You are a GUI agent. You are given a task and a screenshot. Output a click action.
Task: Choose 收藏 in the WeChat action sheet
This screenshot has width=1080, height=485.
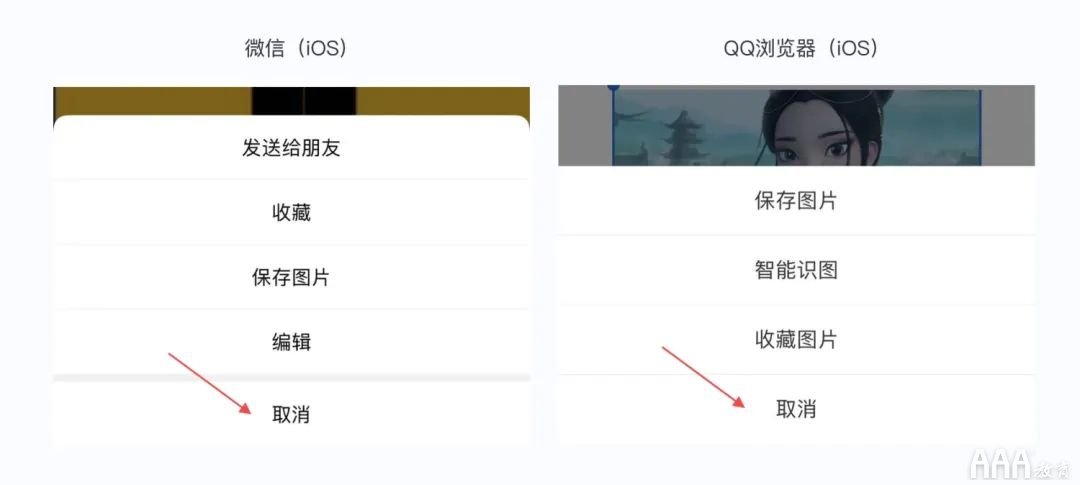coord(291,212)
